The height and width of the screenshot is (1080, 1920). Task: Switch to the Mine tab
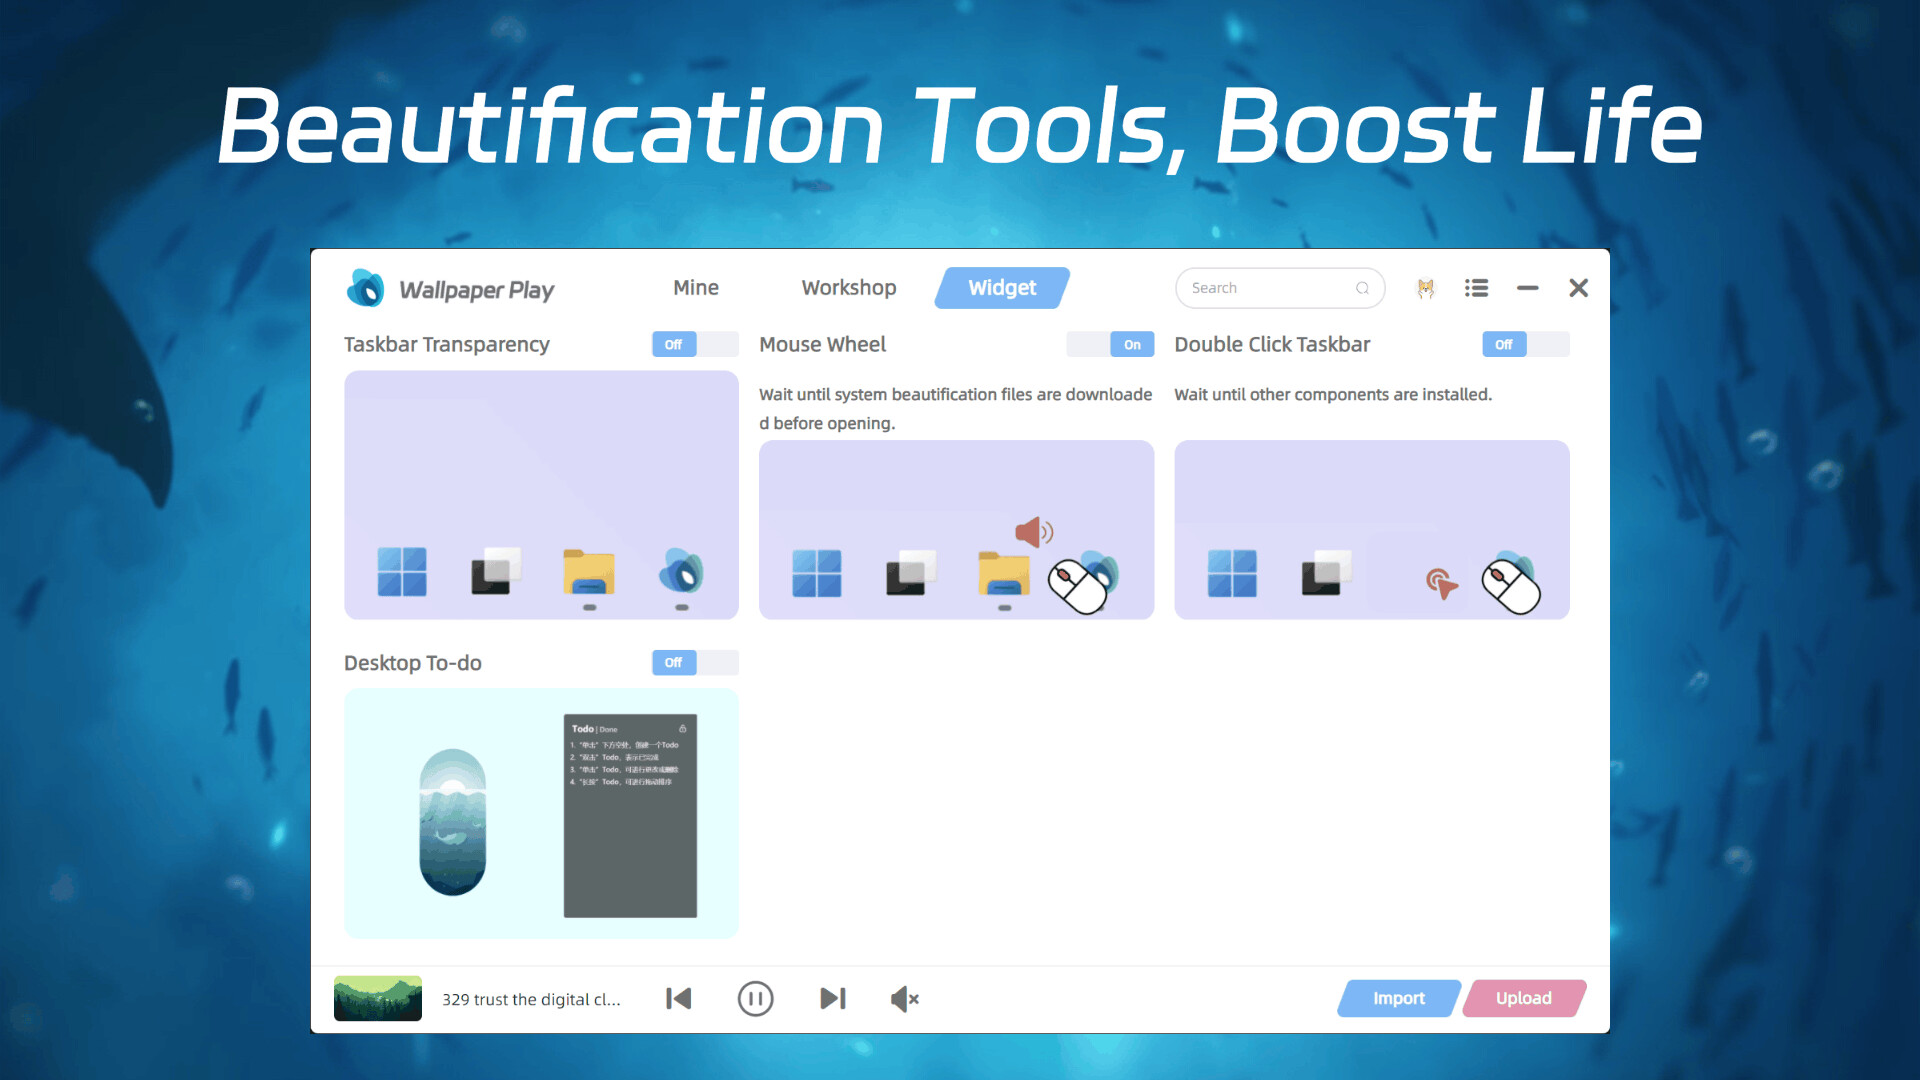(695, 288)
